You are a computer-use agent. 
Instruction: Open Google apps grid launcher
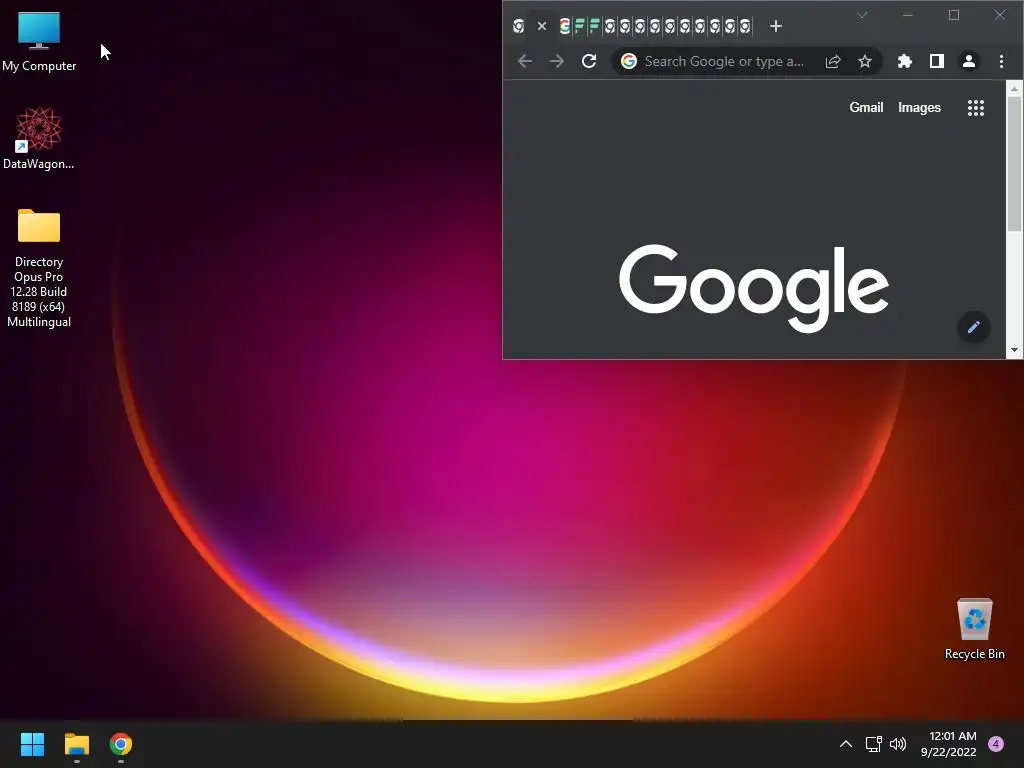click(x=976, y=108)
